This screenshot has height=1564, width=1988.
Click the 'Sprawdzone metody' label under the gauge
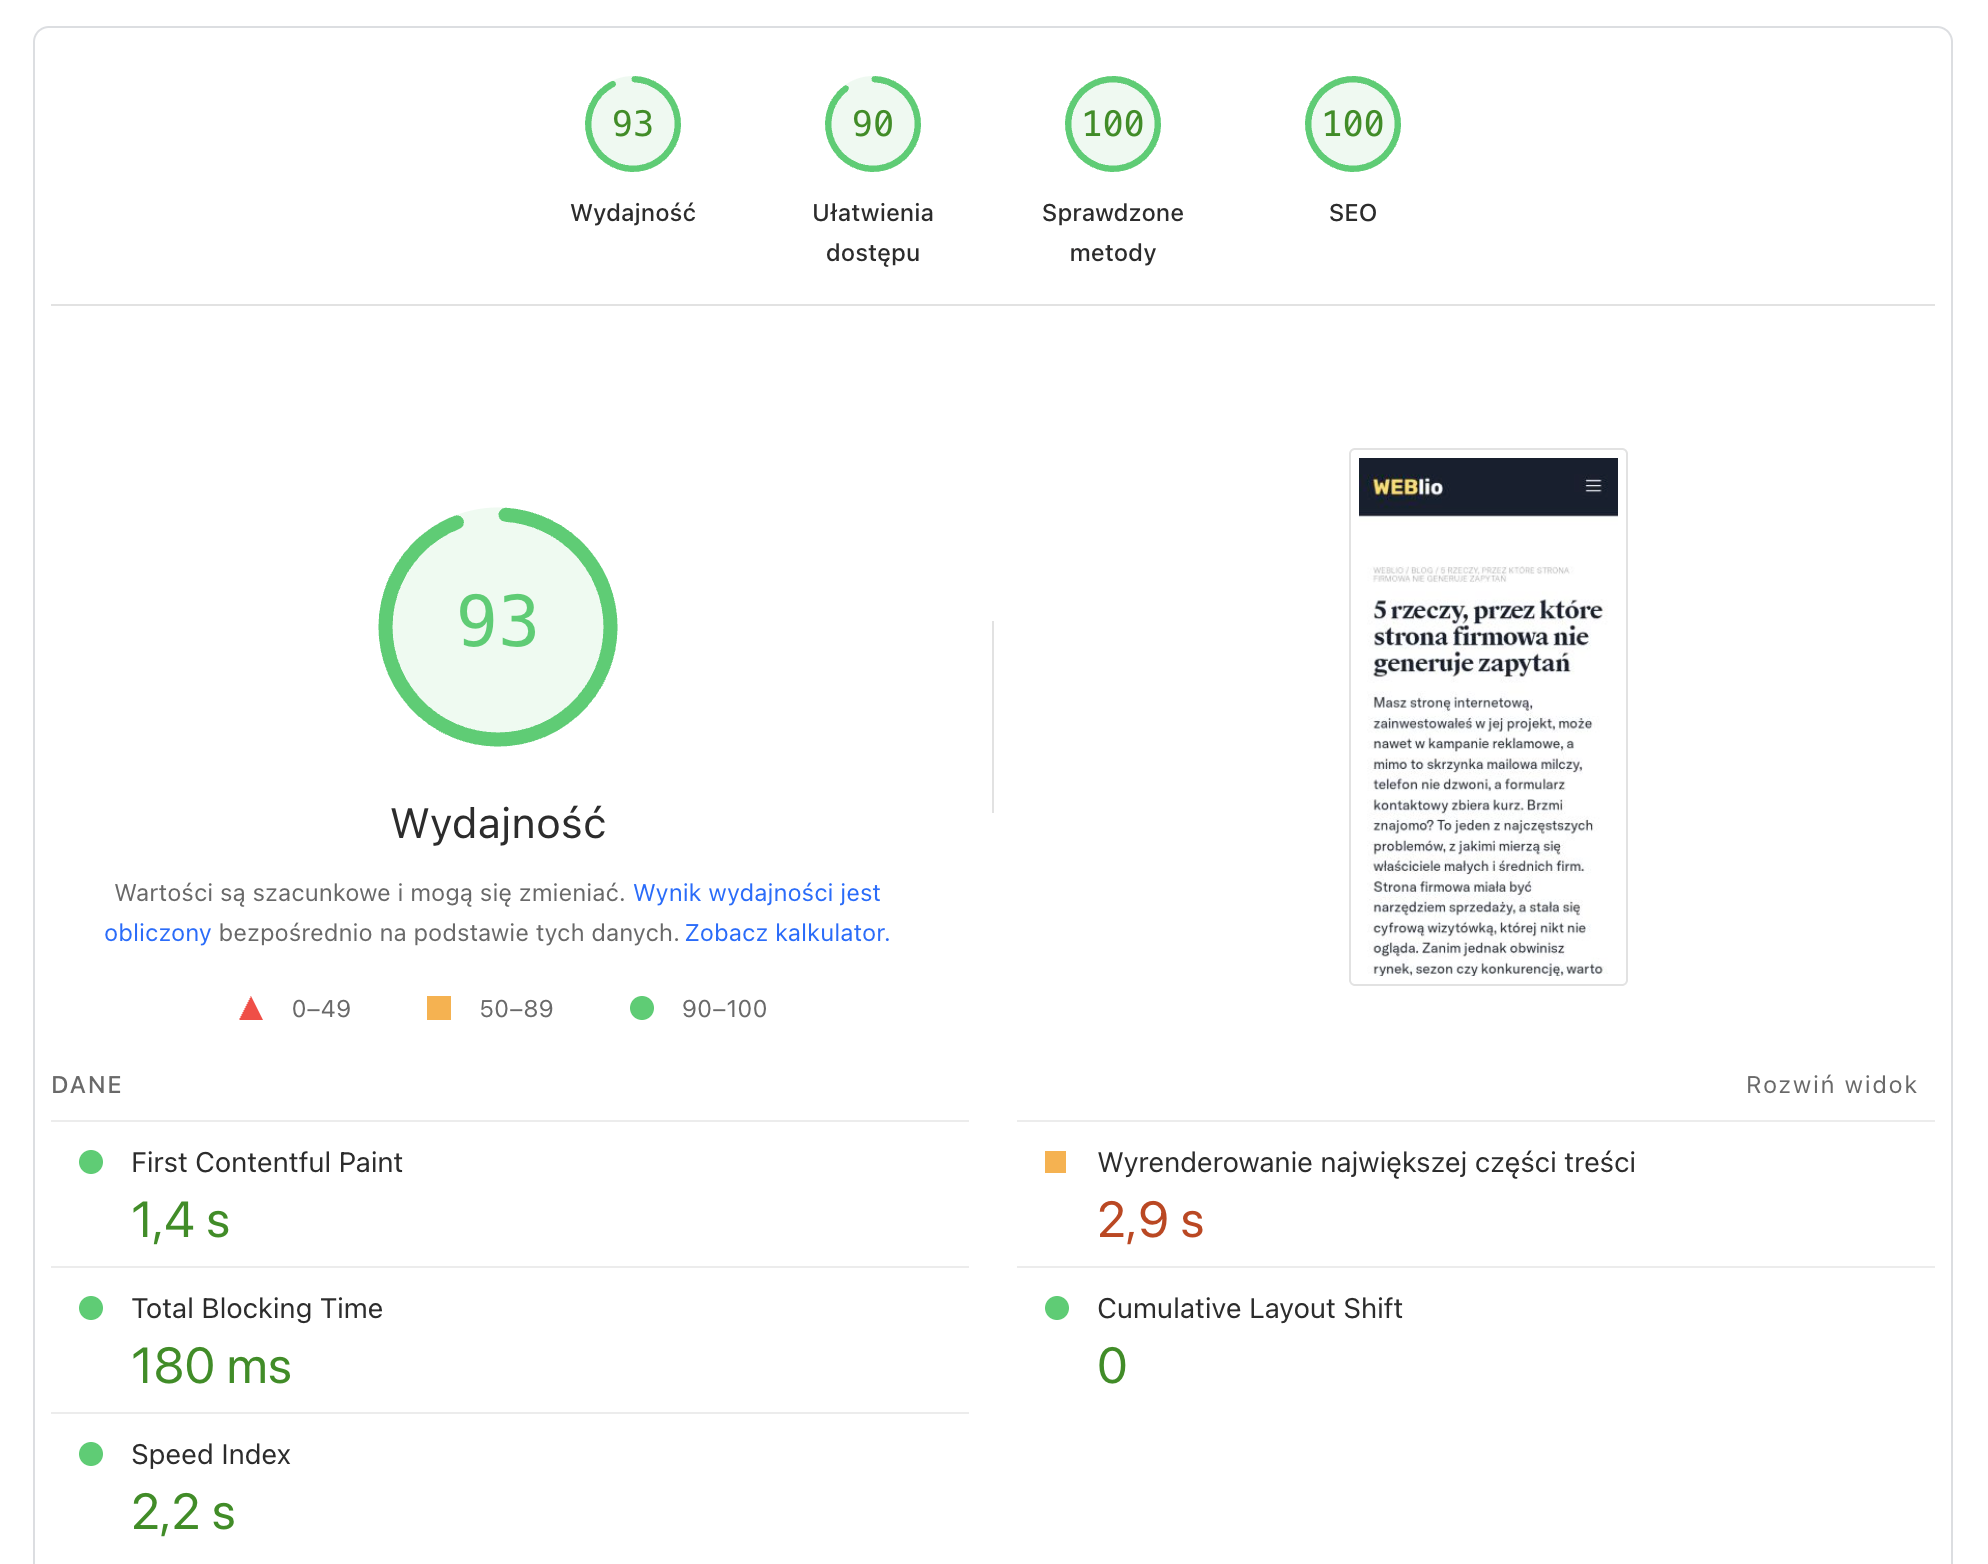tap(1112, 232)
